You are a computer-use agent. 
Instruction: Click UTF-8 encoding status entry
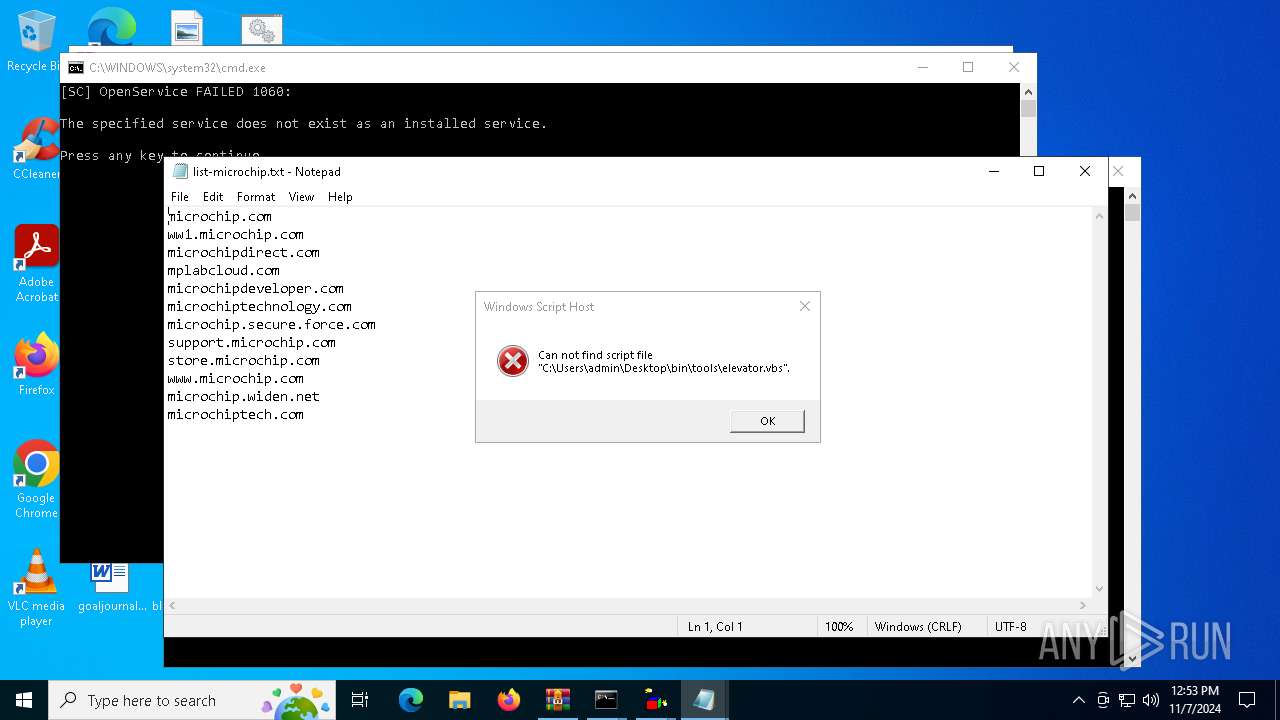1011,626
